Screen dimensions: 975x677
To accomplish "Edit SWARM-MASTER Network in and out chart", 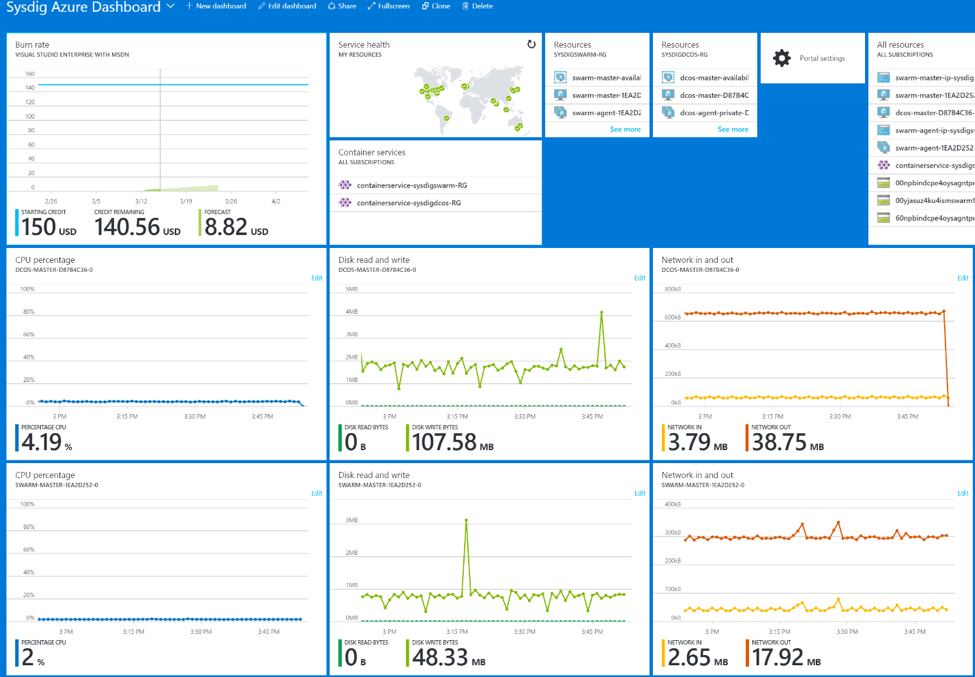I will click(963, 493).
